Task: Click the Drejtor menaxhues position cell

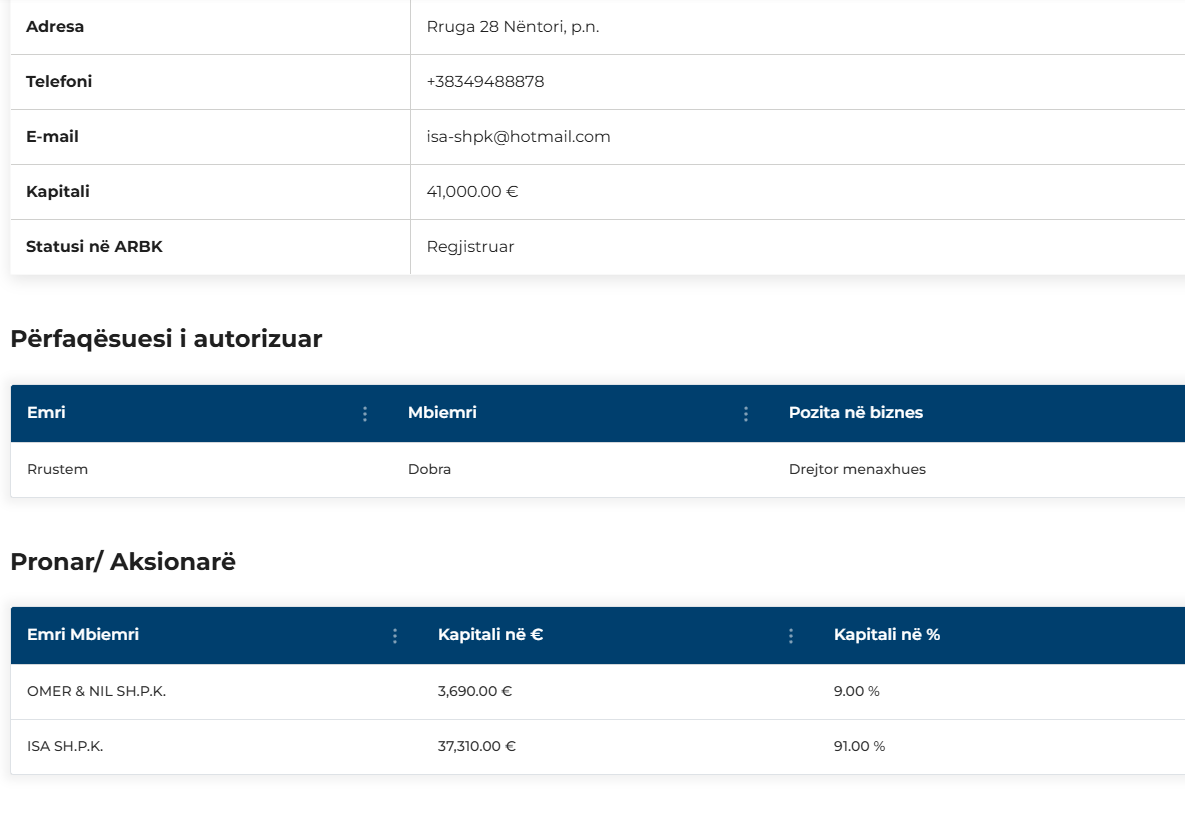Action: [857, 469]
